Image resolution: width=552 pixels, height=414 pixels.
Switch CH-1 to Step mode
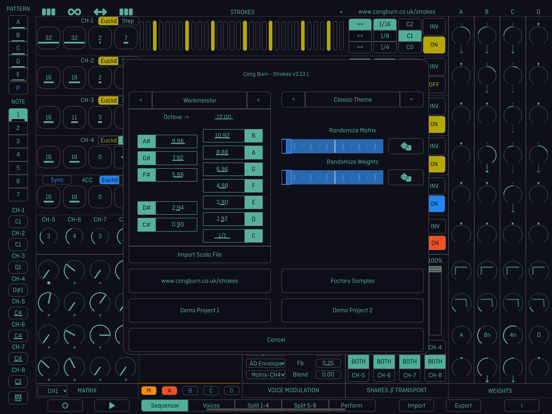tap(128, 21)
